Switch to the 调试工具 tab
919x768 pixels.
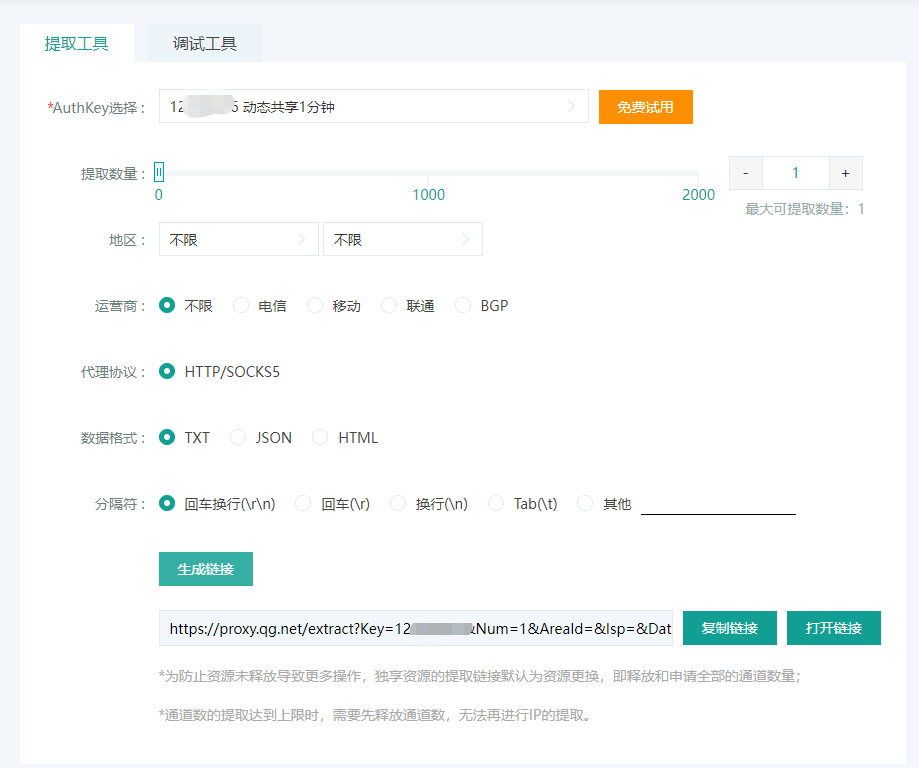coord(204,44)
